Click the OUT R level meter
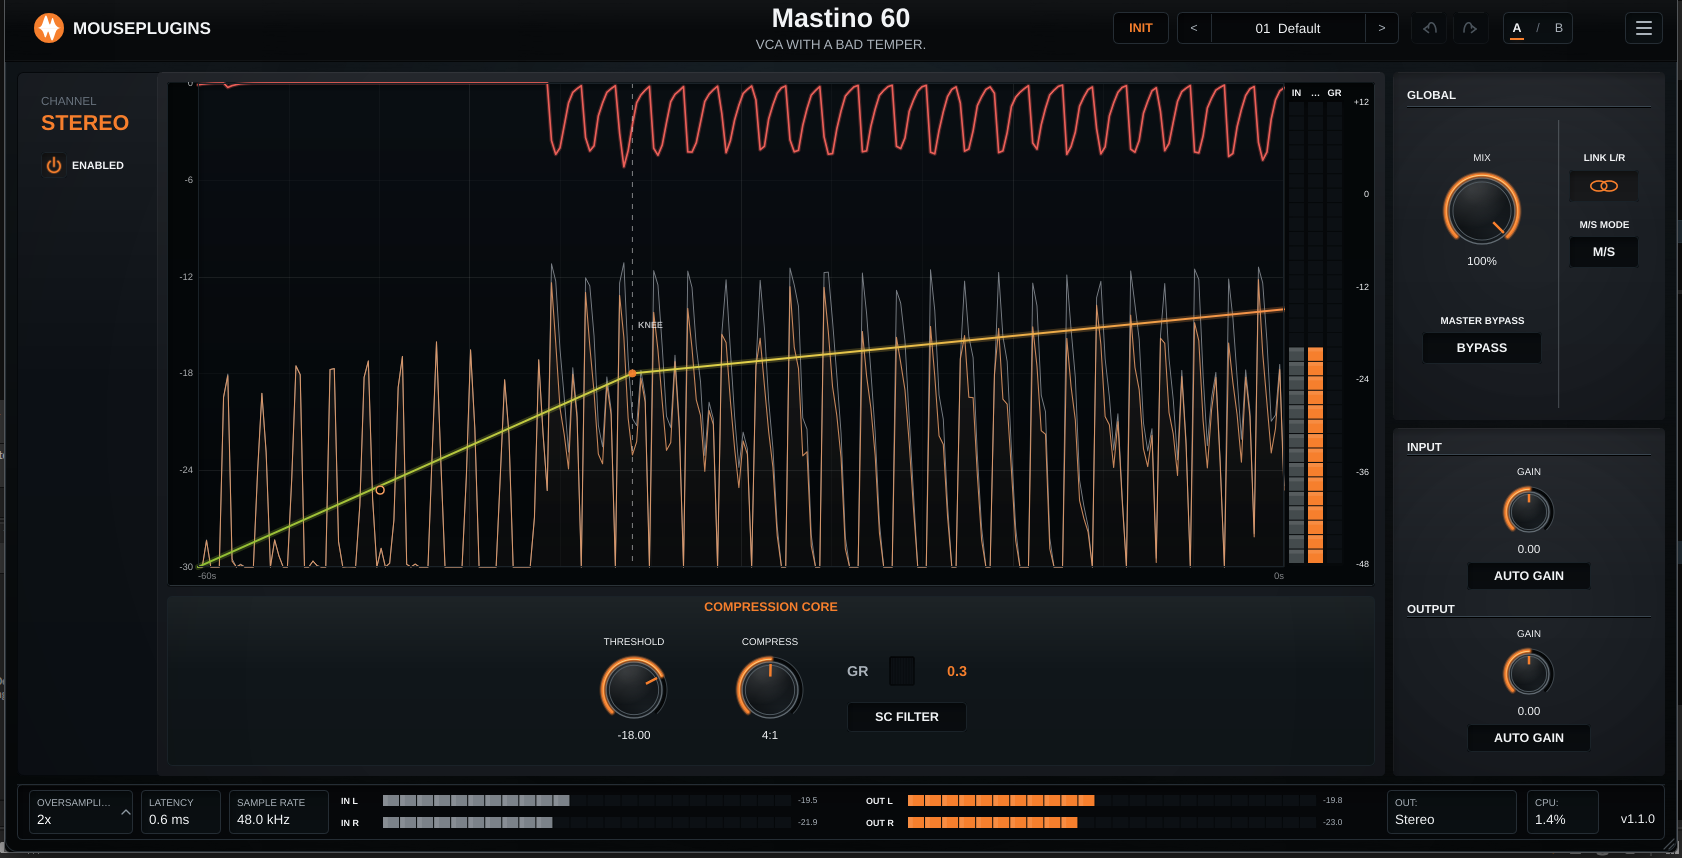The width and height of the screenshot is (1682, 858). (x=1112, y=822)
